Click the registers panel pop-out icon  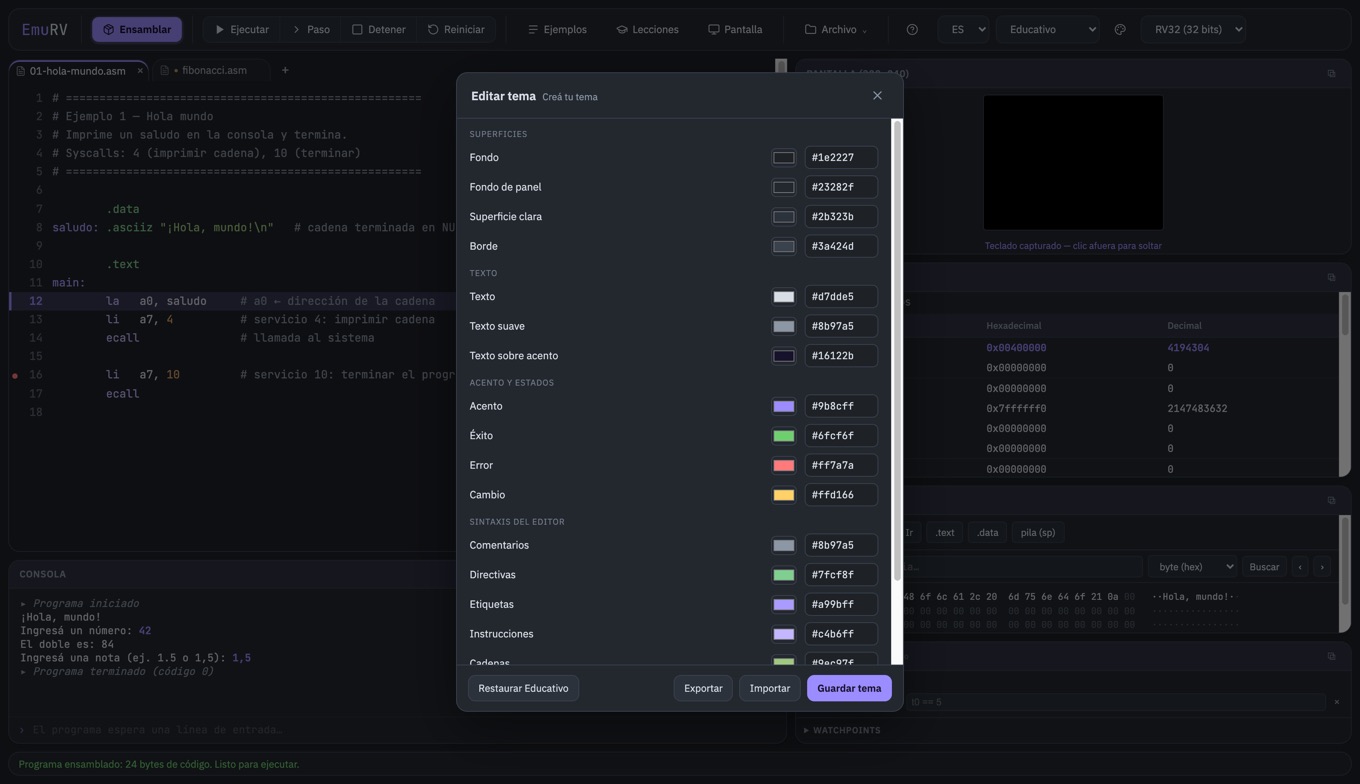tap(1331, 277)
